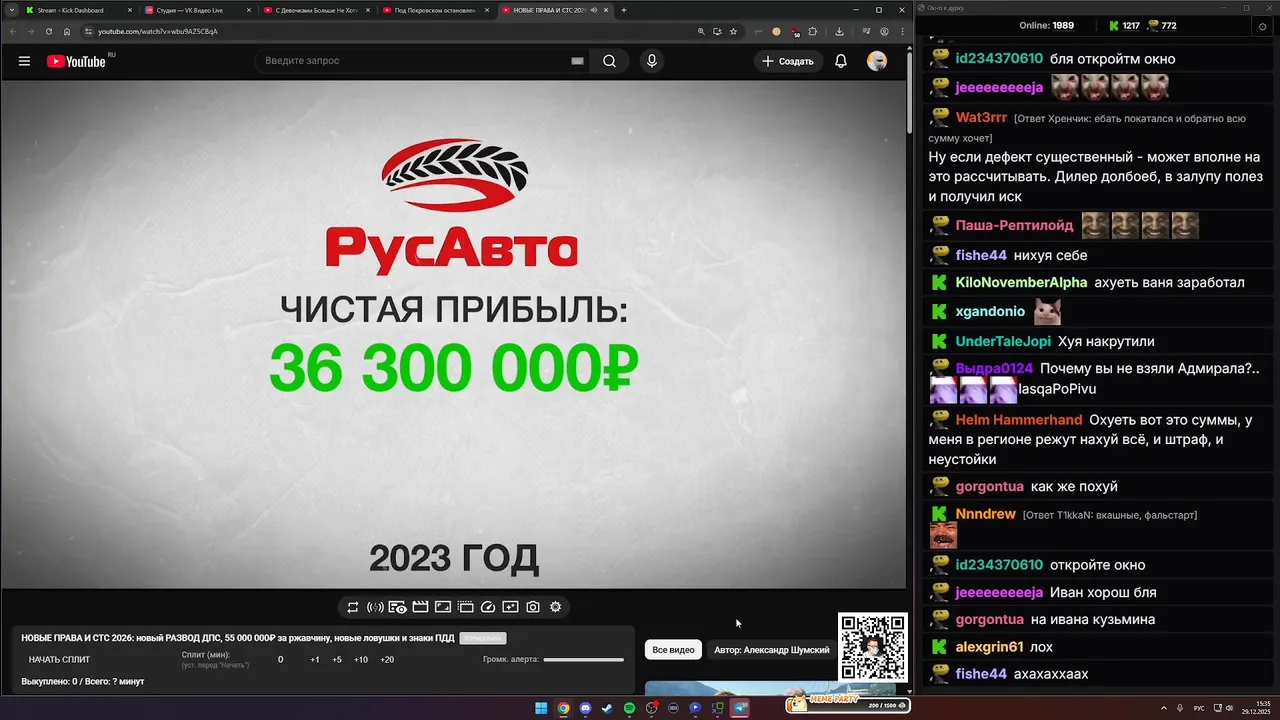
Task: Open the YouTube account avatar menu
Action: click(x=877, y=61)
